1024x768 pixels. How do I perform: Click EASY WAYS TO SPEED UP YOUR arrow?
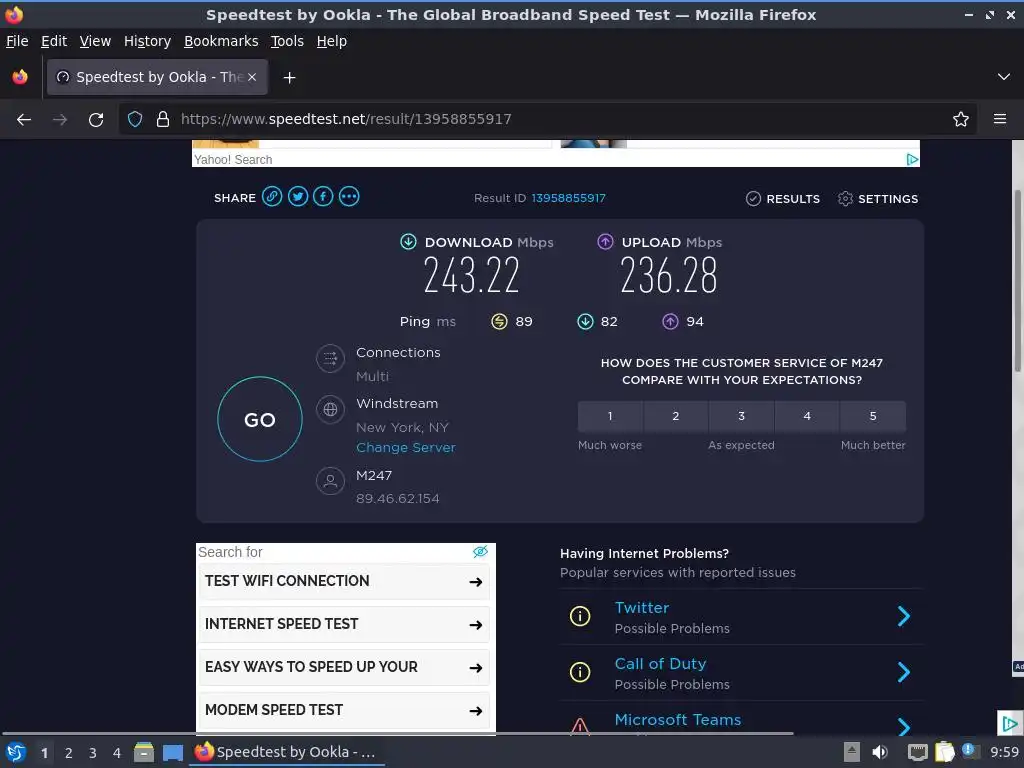tap(475, 667)
